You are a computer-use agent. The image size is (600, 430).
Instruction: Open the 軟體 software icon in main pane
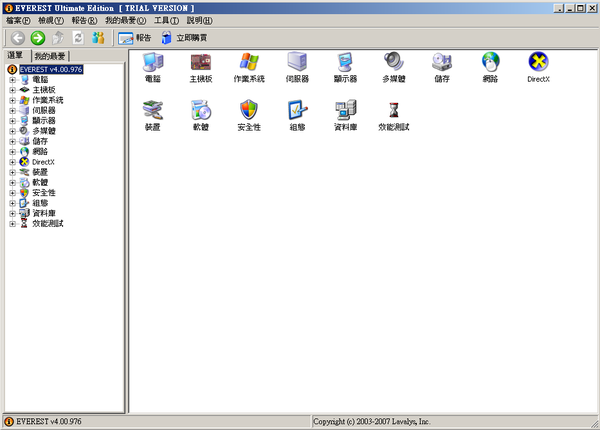[x=201, y=116]
